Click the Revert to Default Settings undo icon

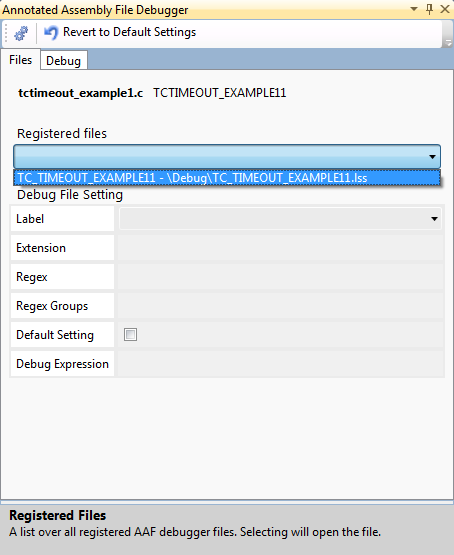click(51, 33)
